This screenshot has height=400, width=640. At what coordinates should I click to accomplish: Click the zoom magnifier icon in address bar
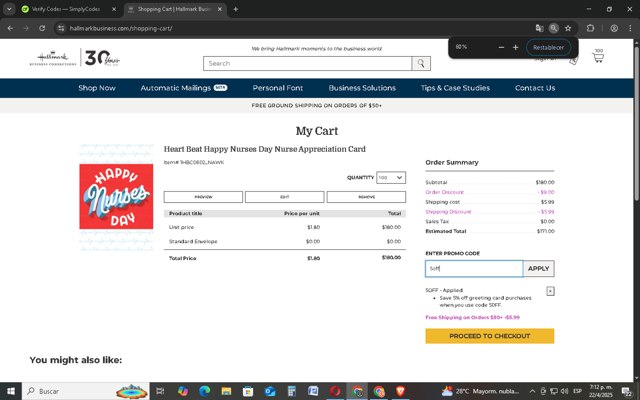coord(553,28)
